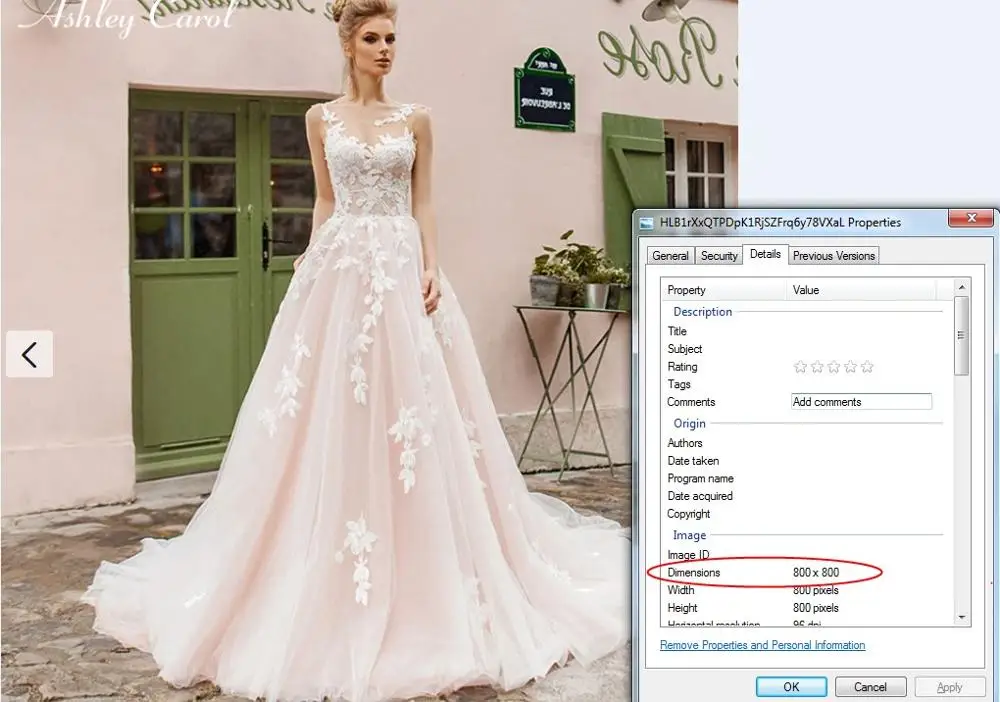Switch to the Security tab

click(719, 256)
